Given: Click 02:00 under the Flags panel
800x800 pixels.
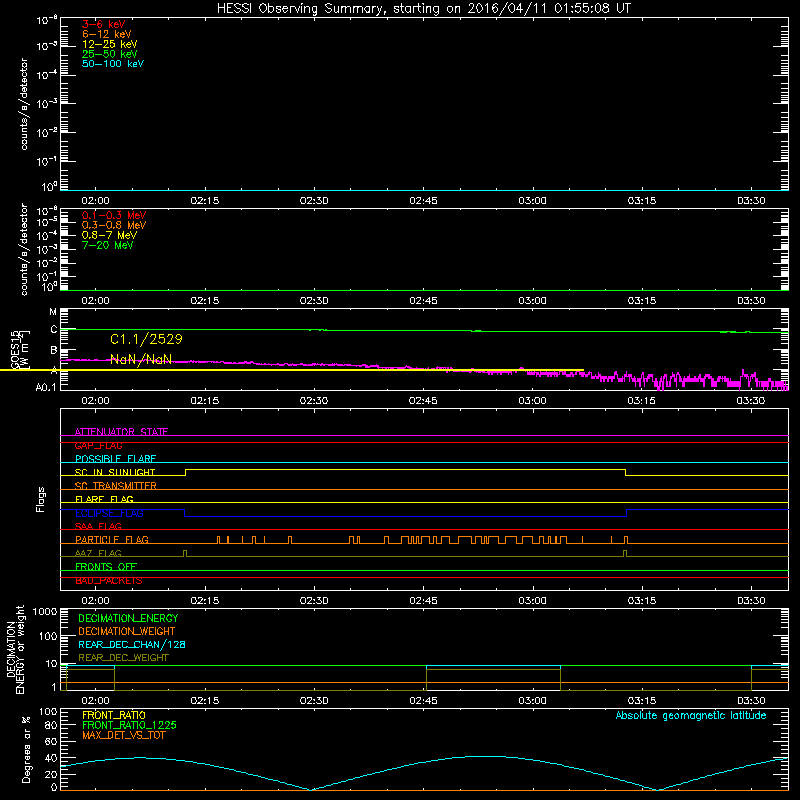Looking at the screenshot, I should click(x=95, y=601).
